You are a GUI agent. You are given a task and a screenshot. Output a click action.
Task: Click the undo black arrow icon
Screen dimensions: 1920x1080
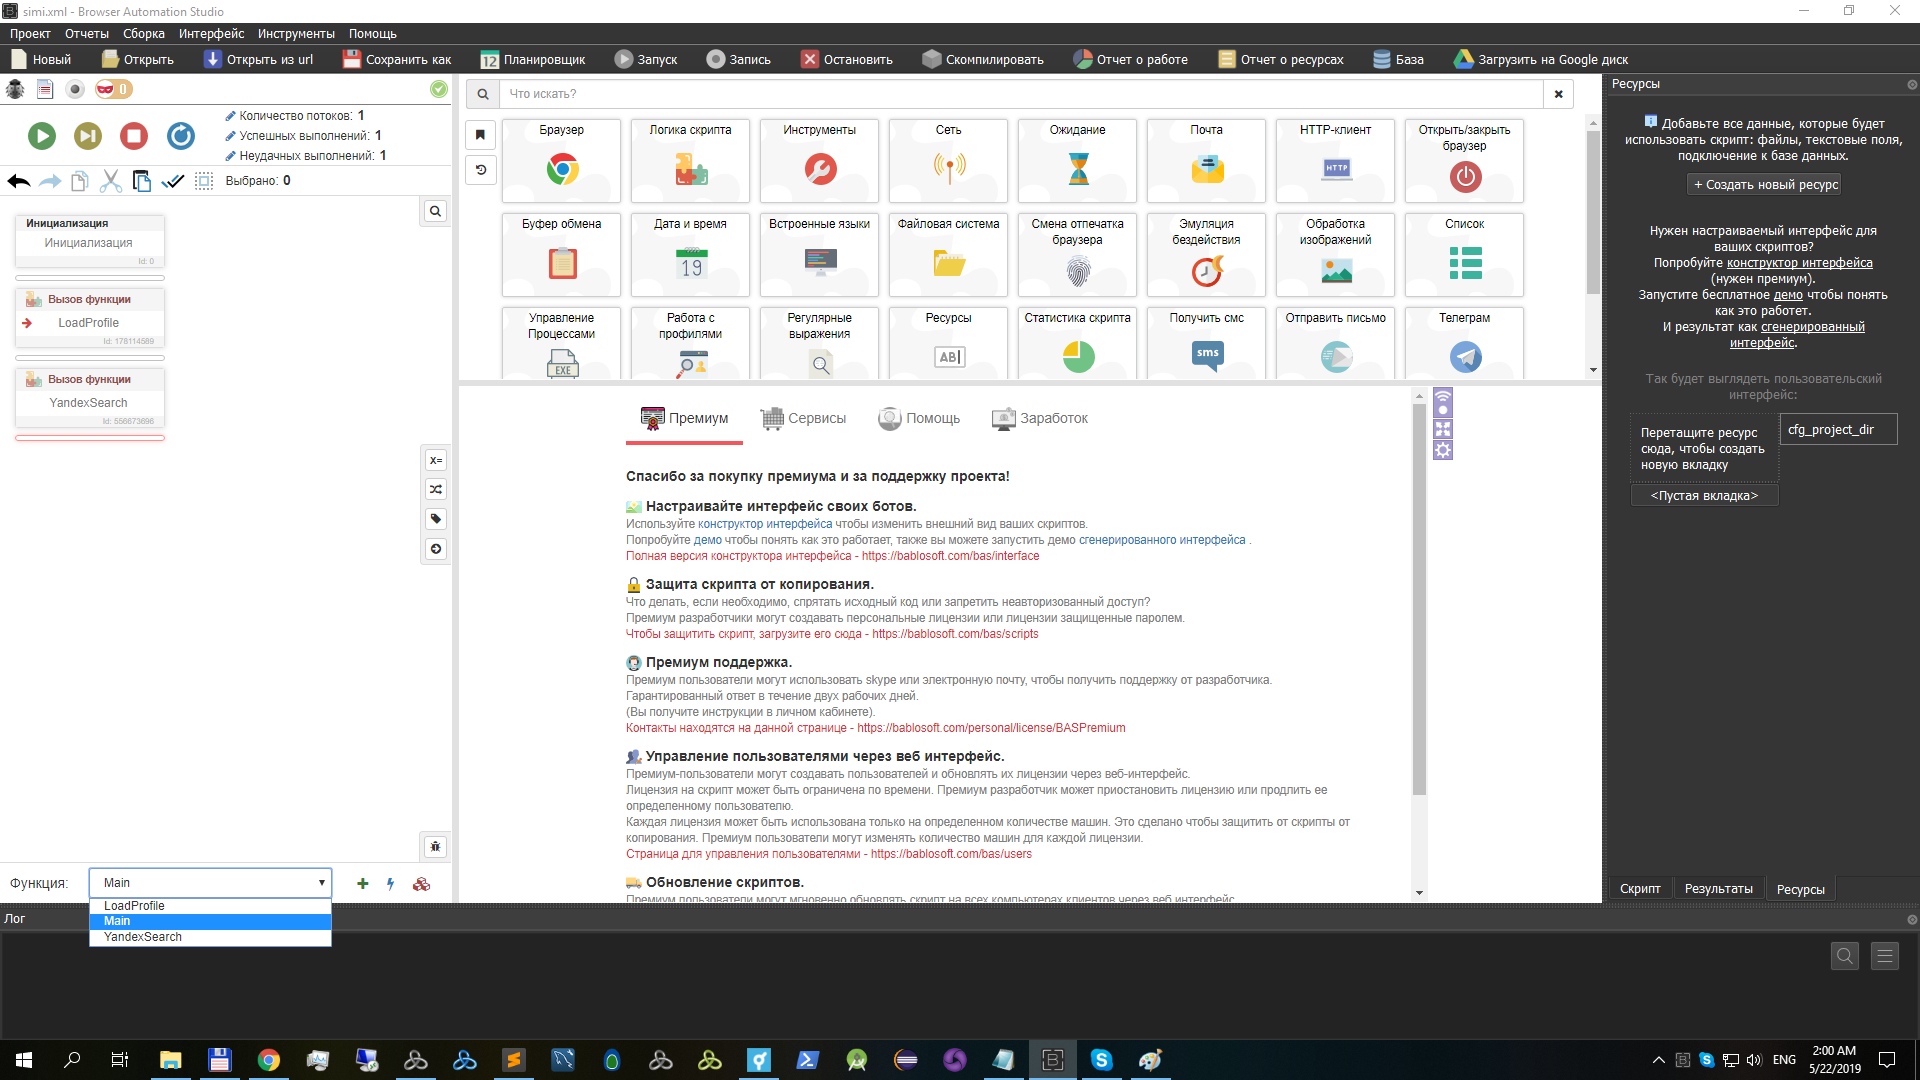click(x=18, y=181)
